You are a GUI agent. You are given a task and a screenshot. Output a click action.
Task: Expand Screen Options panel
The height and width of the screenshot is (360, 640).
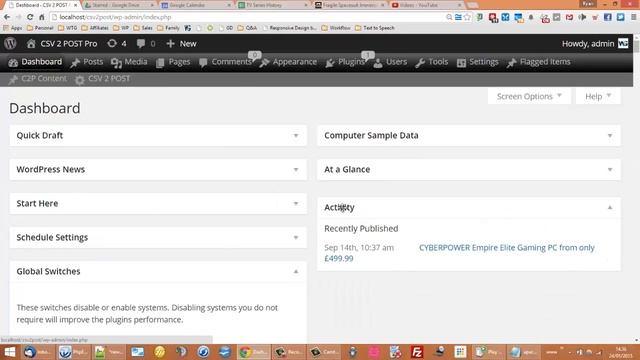pyautogui.click(x=529, y=96)
